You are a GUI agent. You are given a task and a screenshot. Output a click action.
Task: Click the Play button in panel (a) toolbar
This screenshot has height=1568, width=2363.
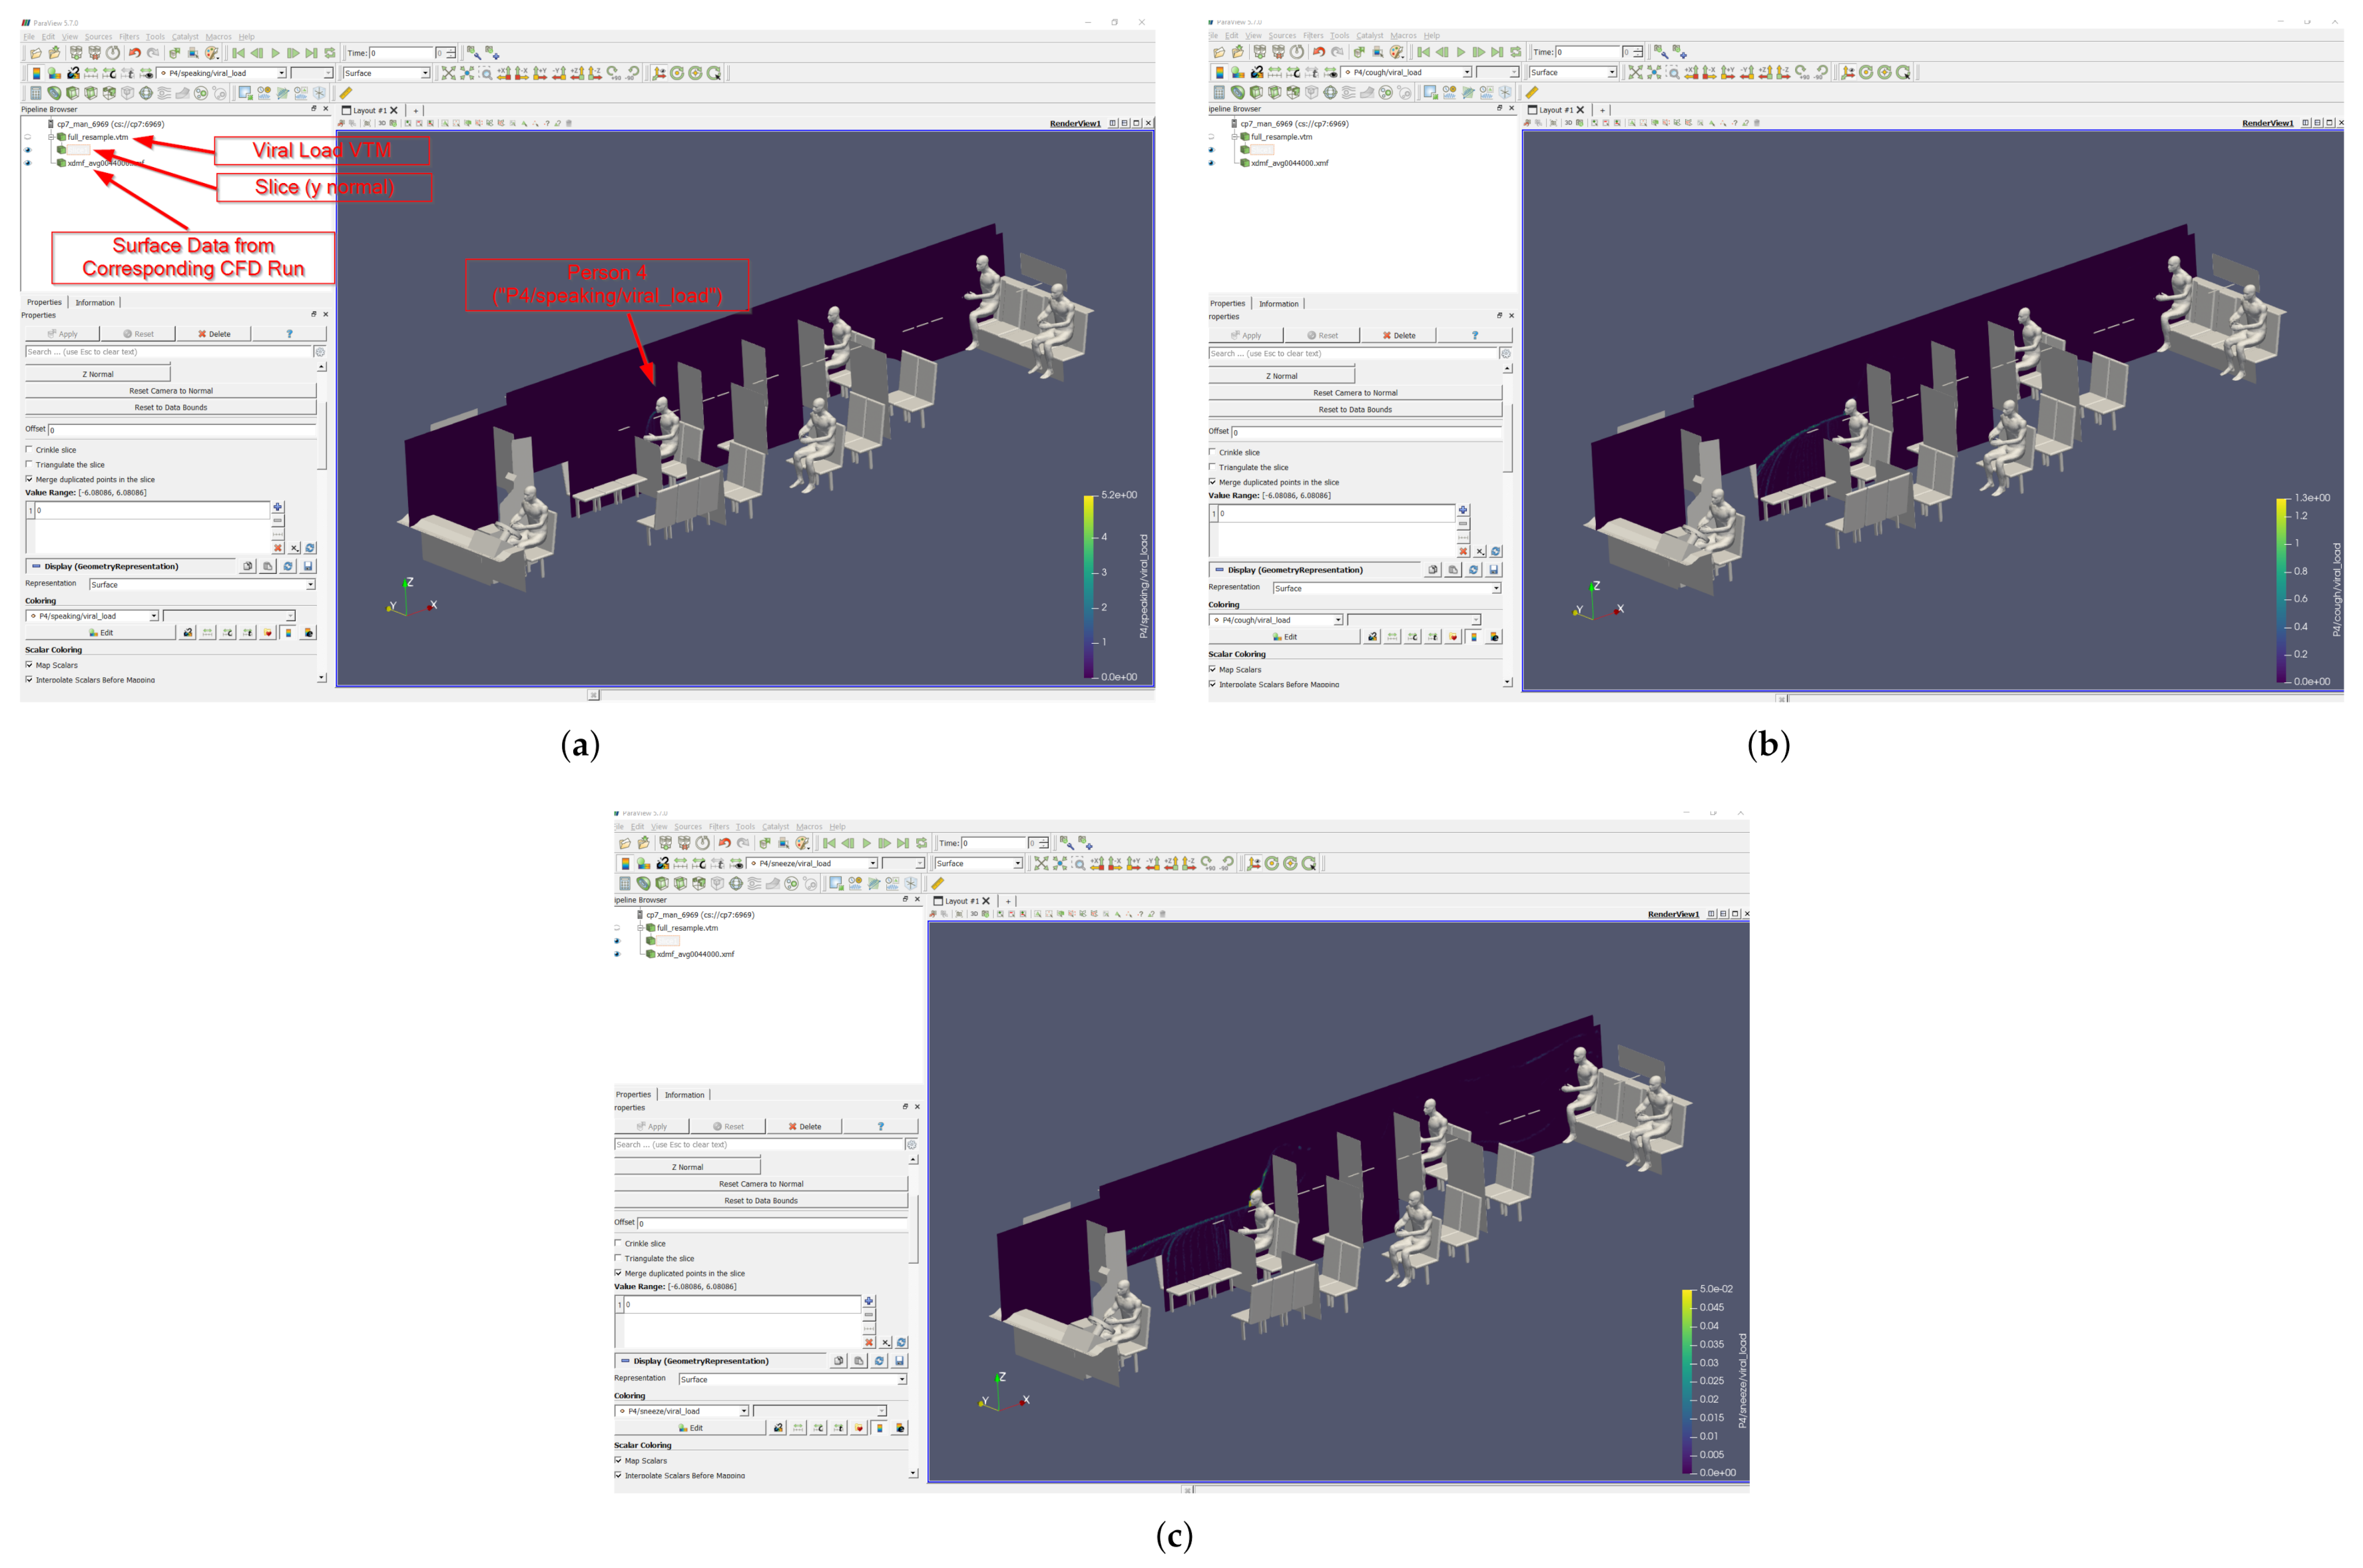(x=275, y=53)
